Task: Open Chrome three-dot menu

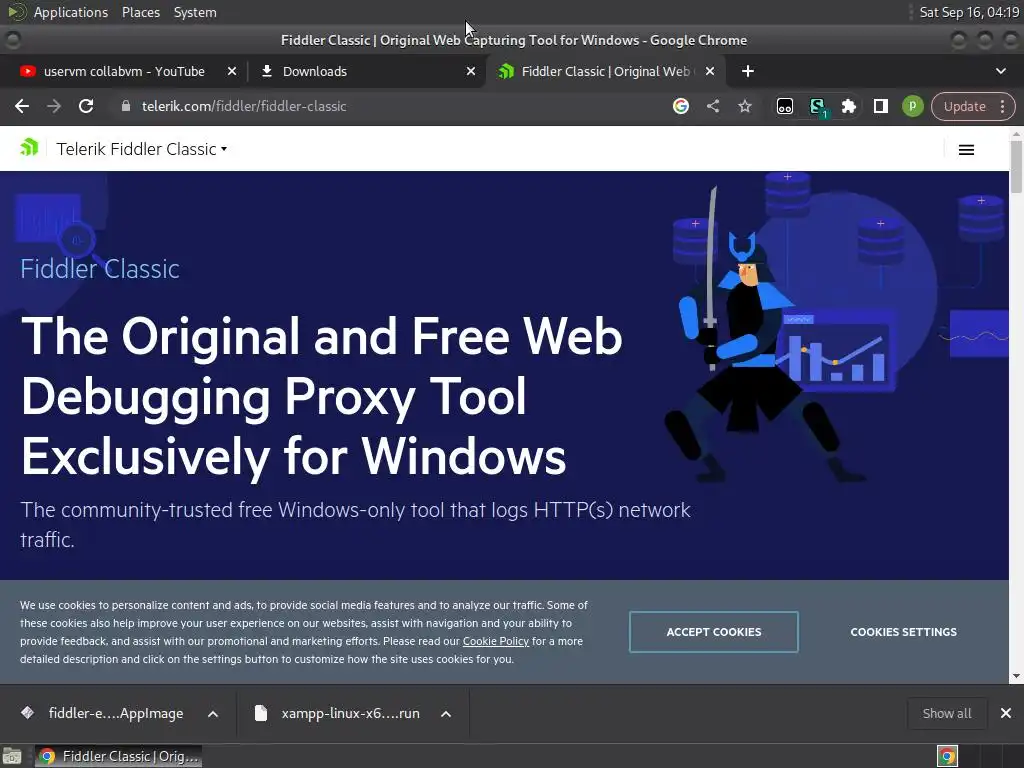Action: point(1002,106)
